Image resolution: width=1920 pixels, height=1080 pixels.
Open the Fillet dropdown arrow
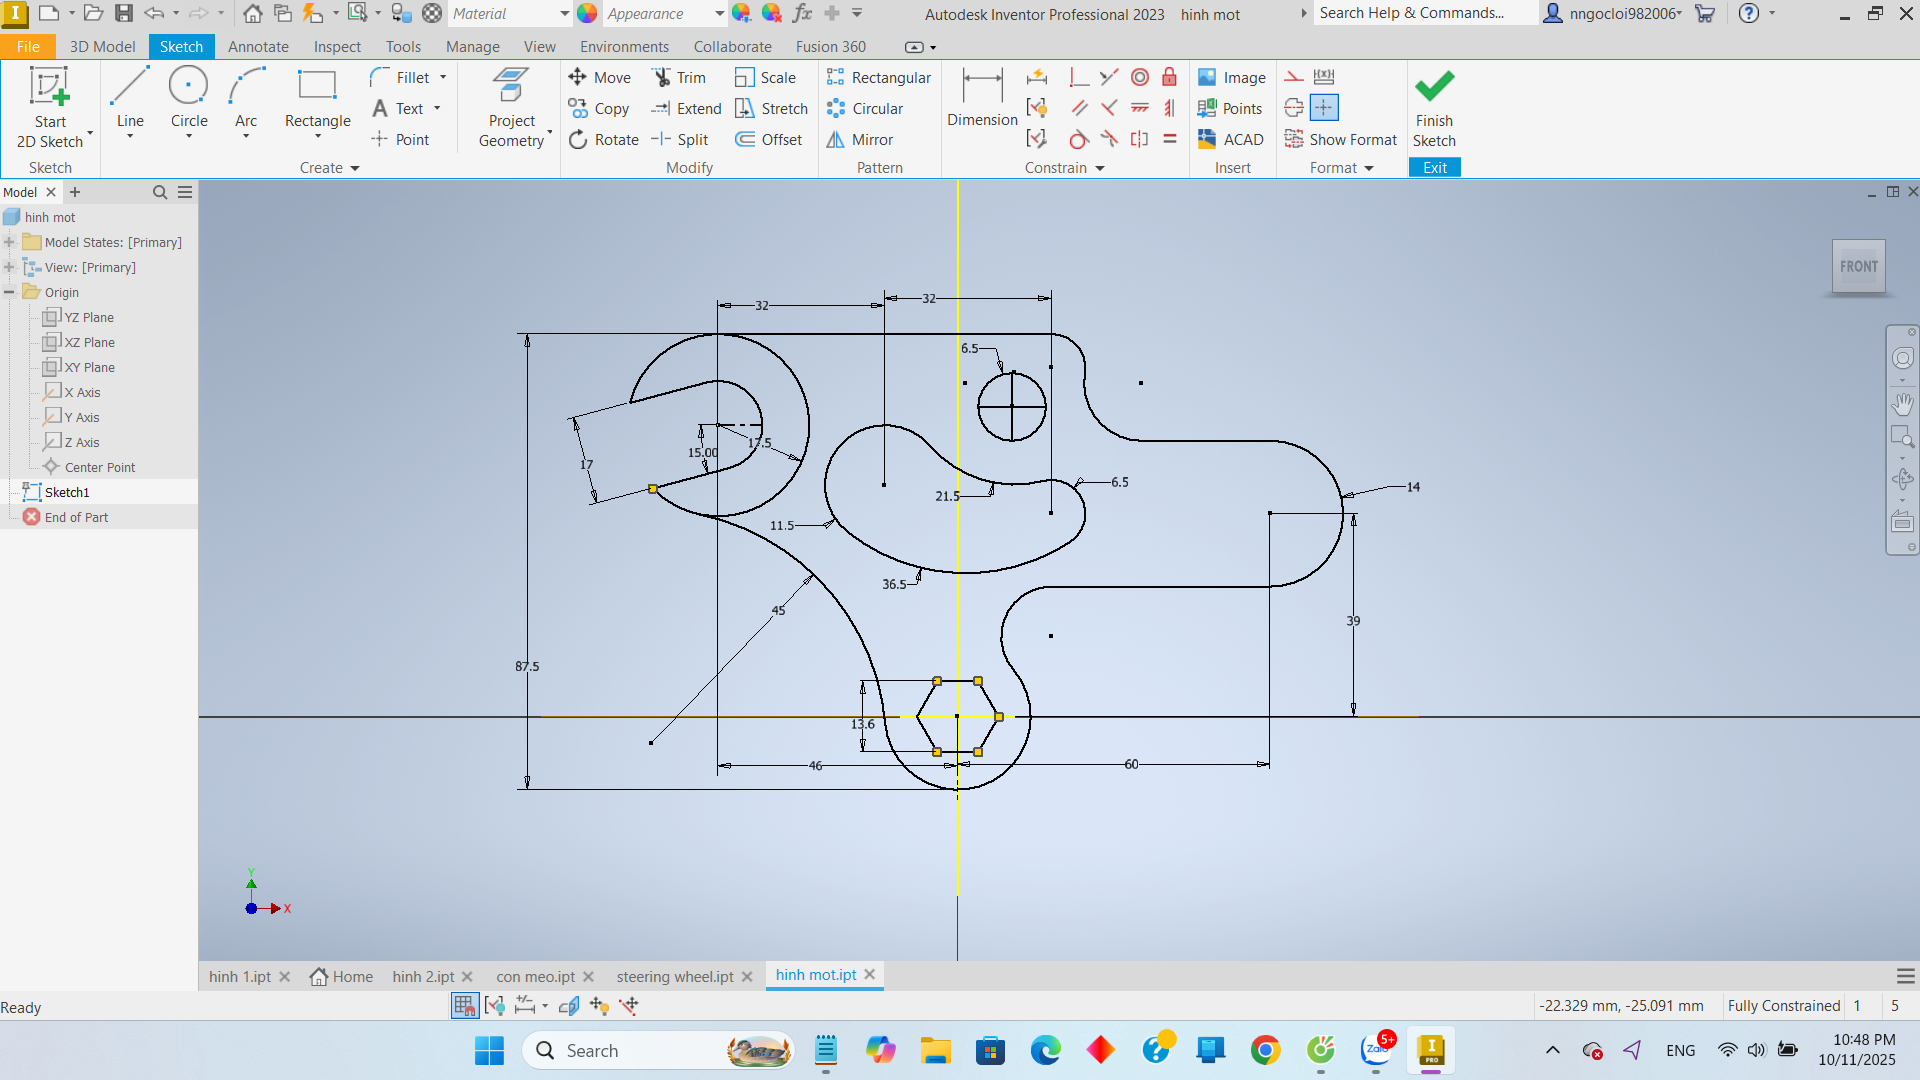click(442, 78)
